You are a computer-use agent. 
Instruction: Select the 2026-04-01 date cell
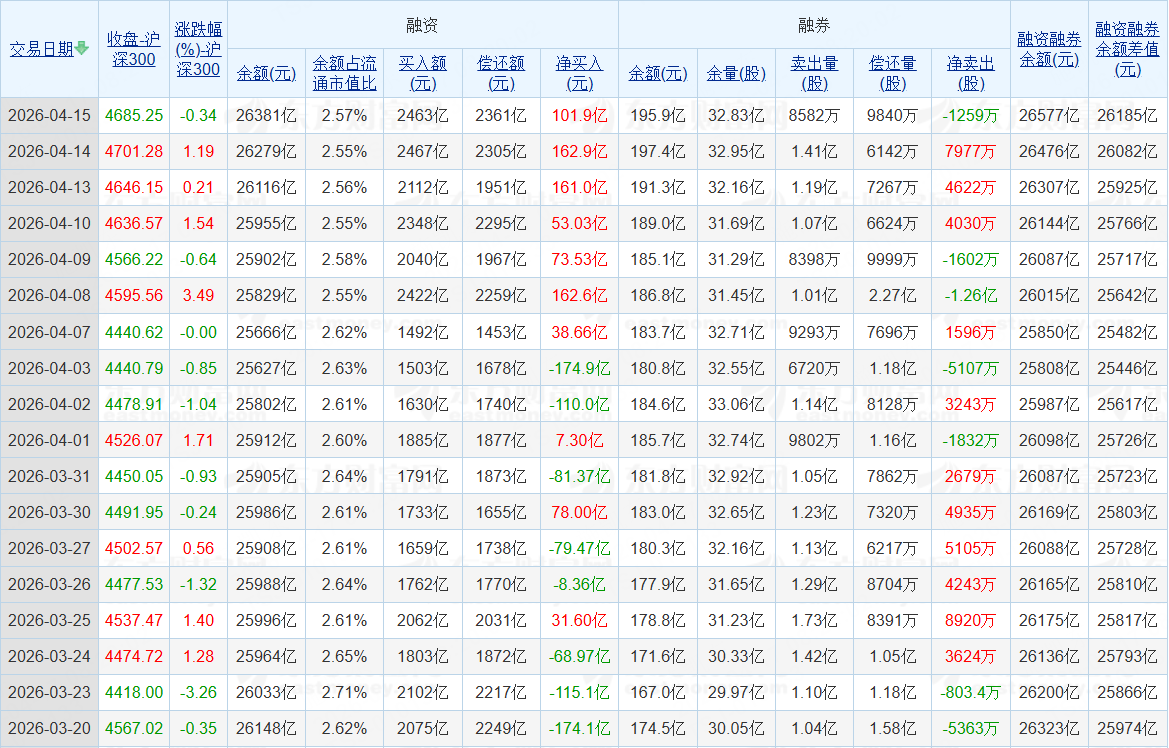click(49, 440)
